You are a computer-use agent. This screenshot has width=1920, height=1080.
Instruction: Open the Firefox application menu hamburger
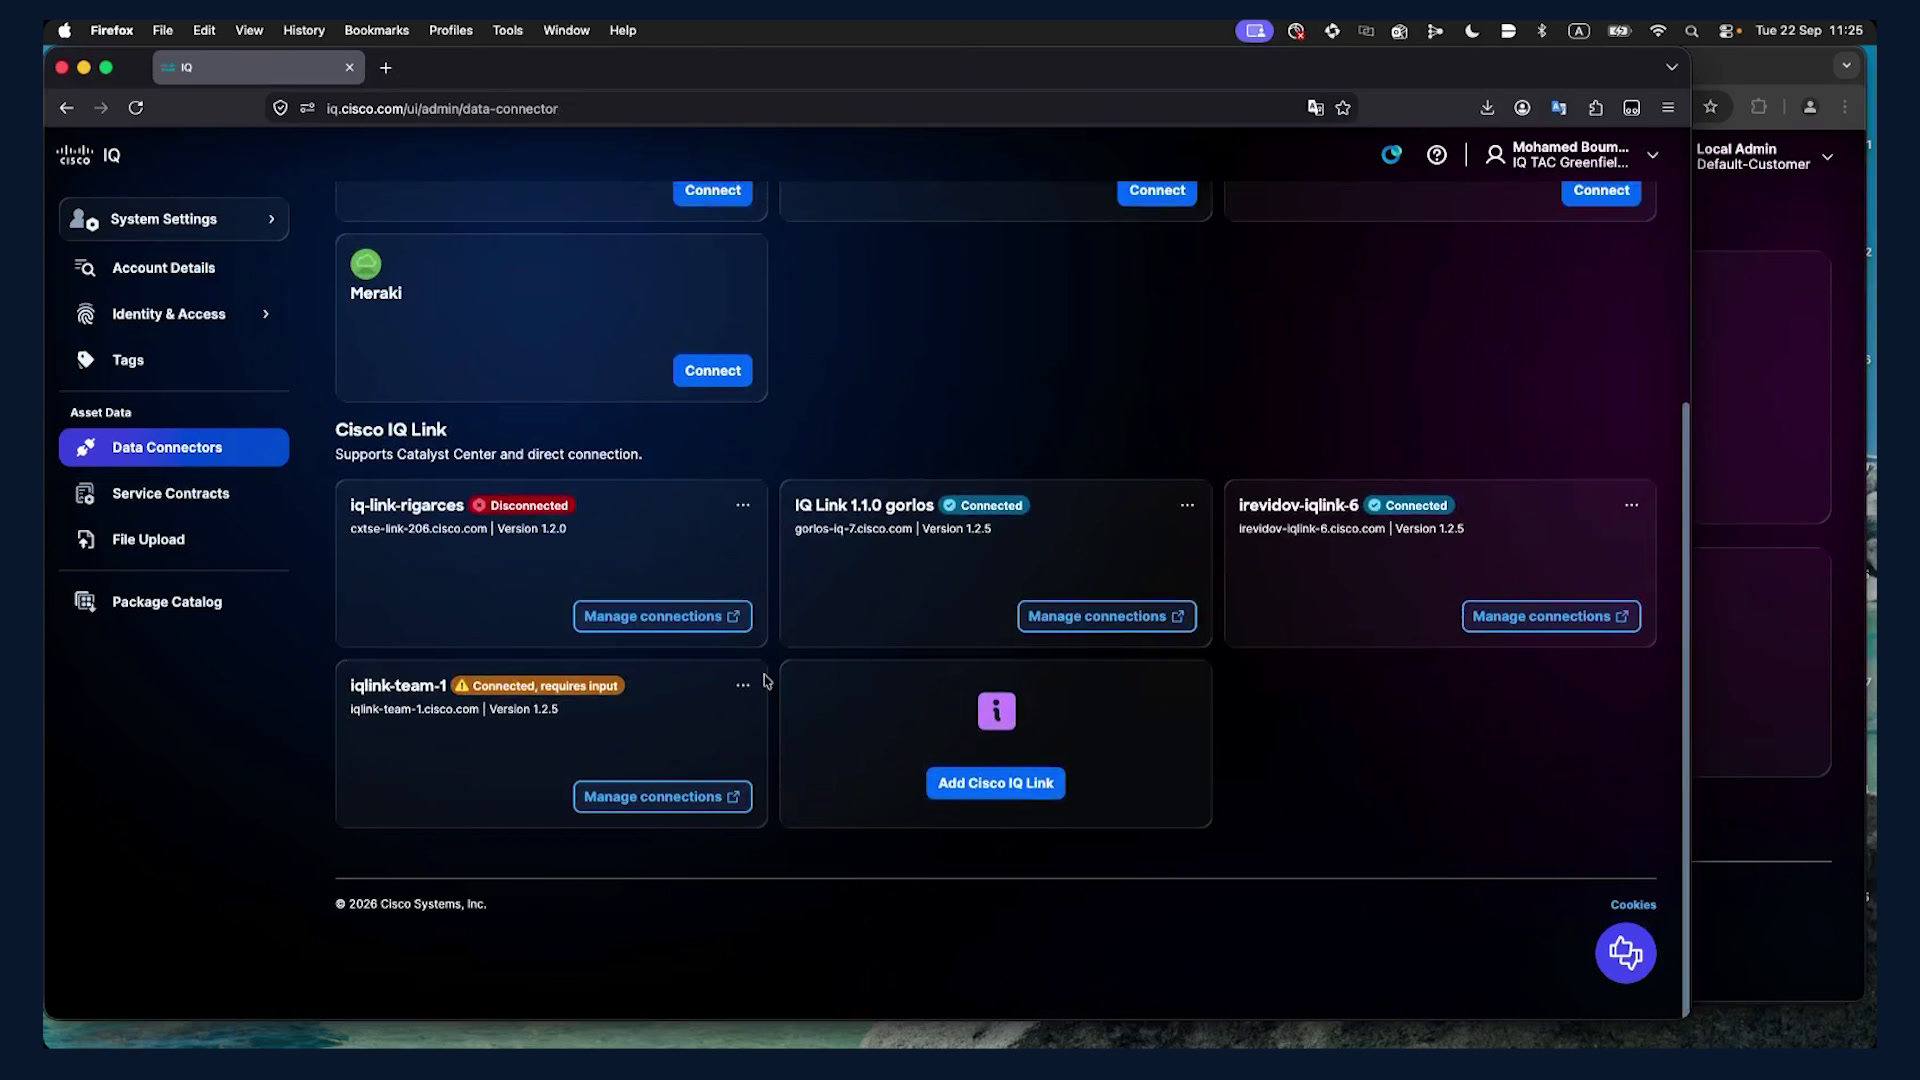1668,108
